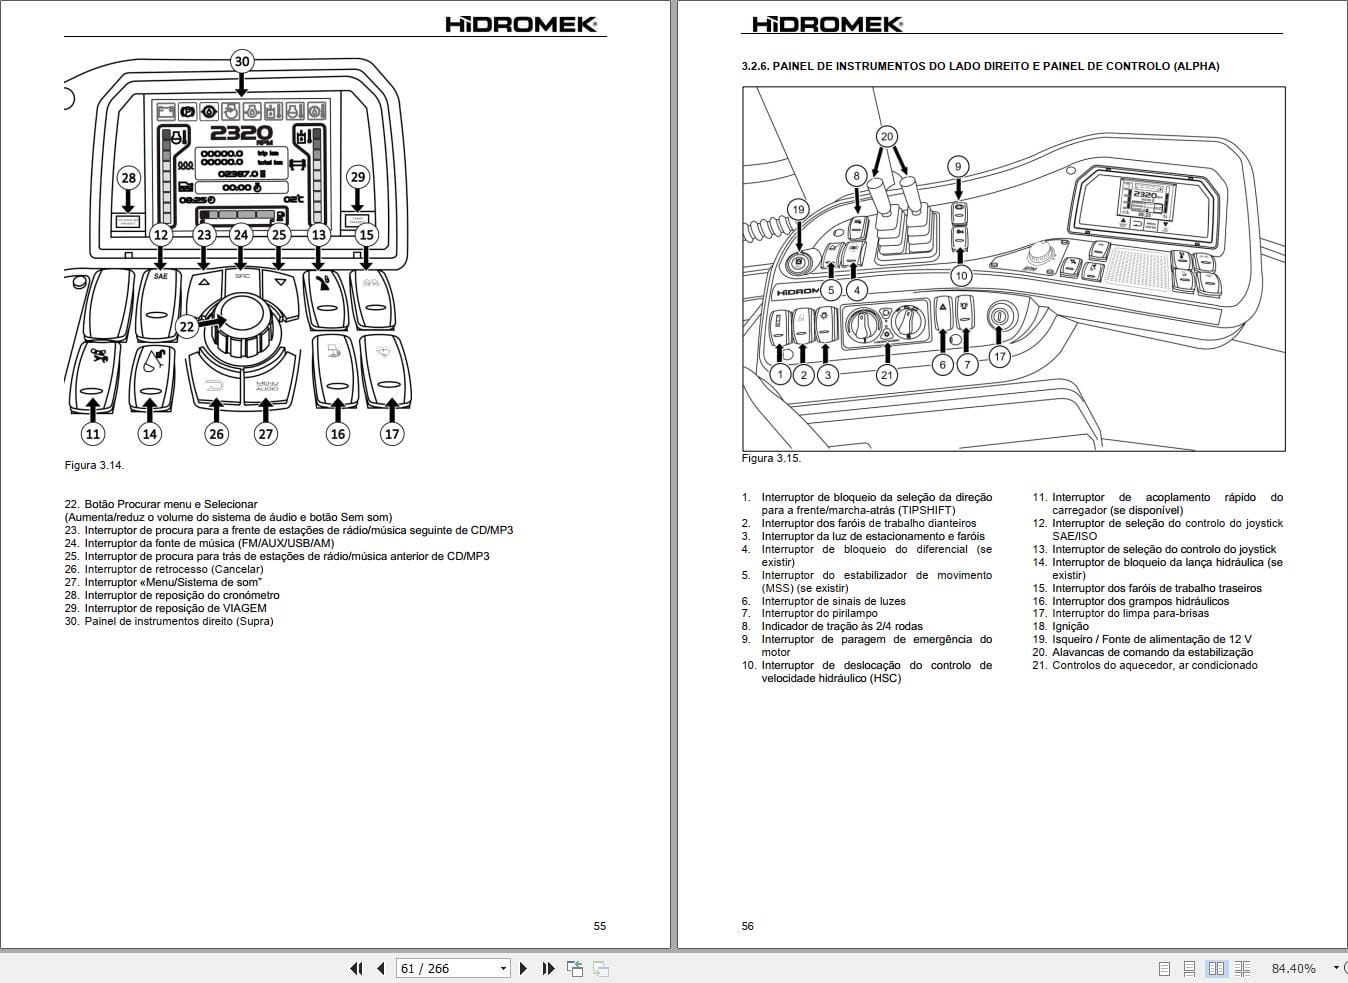Viewport: 1348px width, 983px height.
Task: Click item 17 Interruptor do limpa para-brisas
Action: 1121,613
